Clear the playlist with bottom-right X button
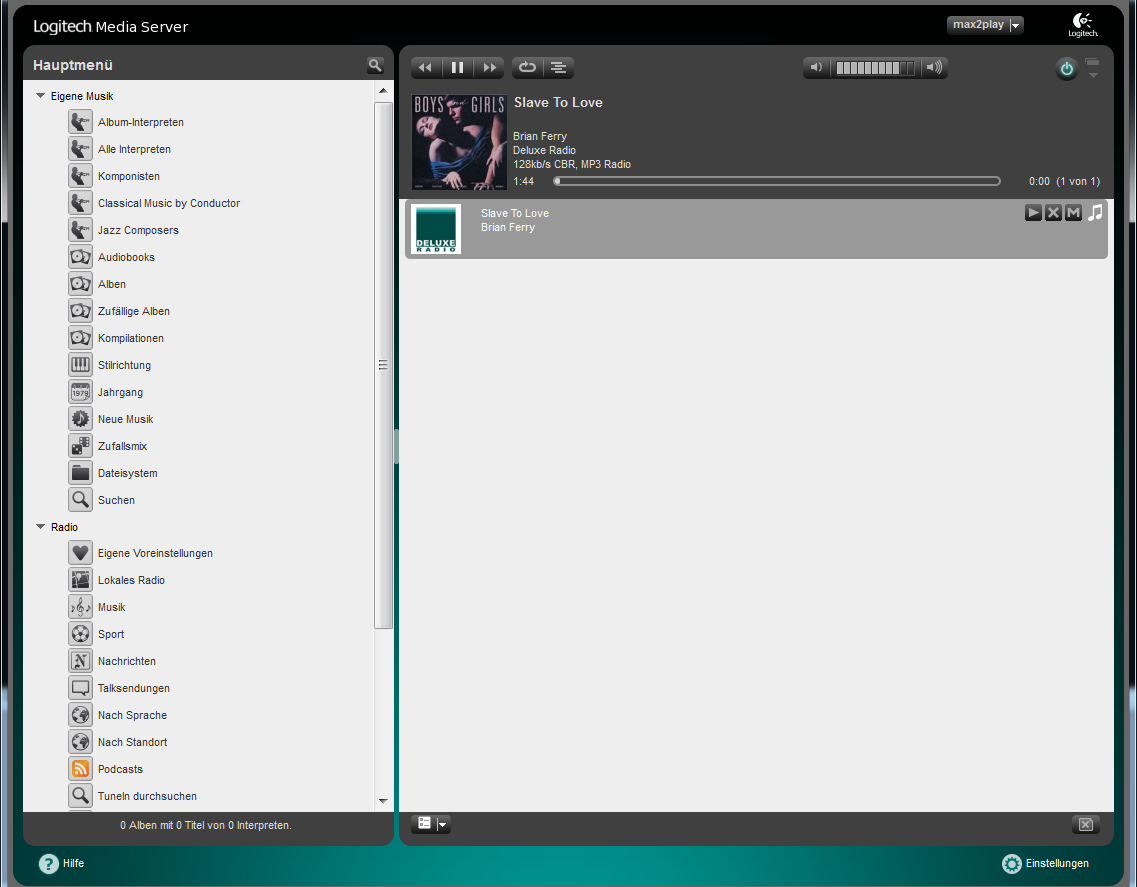Viewport: 1137px width, 887px height. click(x=1086, y=824)
